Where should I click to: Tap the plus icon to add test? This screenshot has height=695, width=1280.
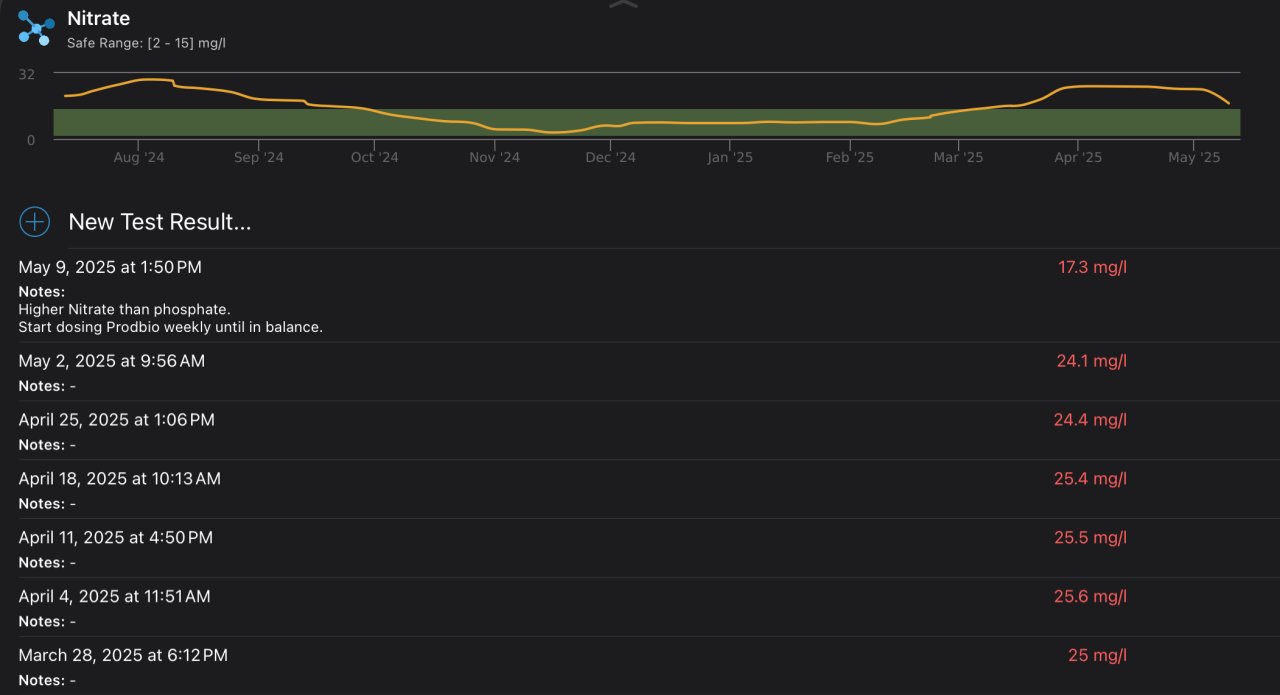pyautogui.click(x=35, y=222)
